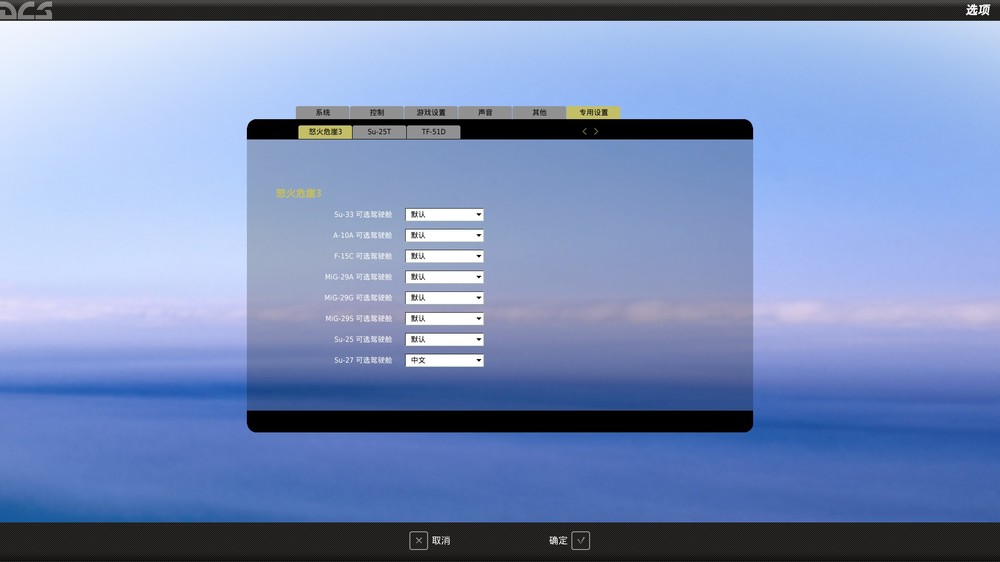Switch to the 游戏设置 tab
The image size is (1000, 562).
(431, 112)
